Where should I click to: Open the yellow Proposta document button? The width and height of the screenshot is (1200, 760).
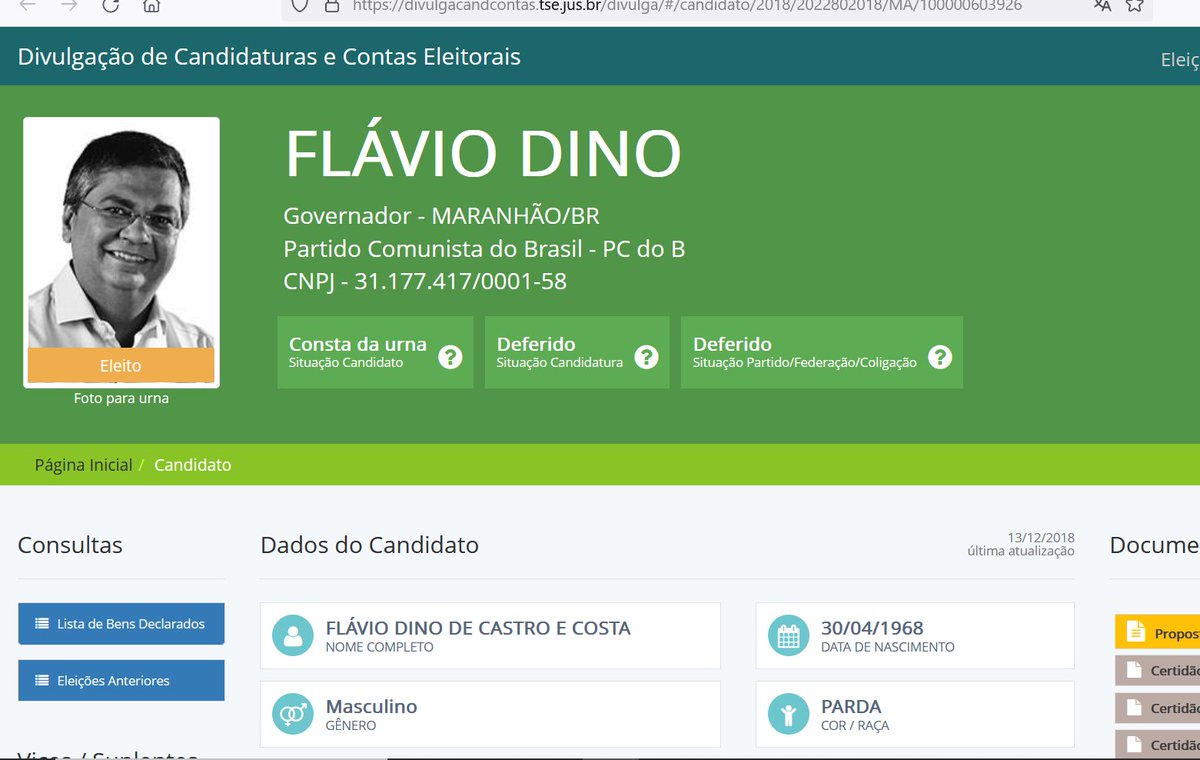coord(1158,633)
